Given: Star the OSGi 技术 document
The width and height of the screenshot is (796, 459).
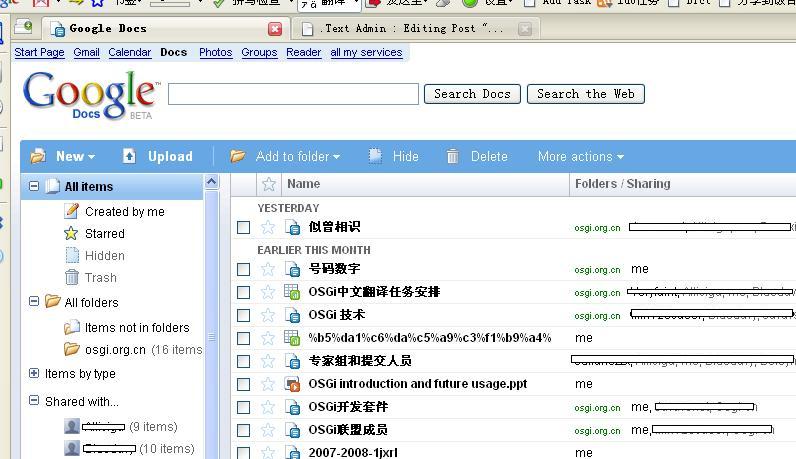Looking at the screenshot, I should tap(268, 315).
